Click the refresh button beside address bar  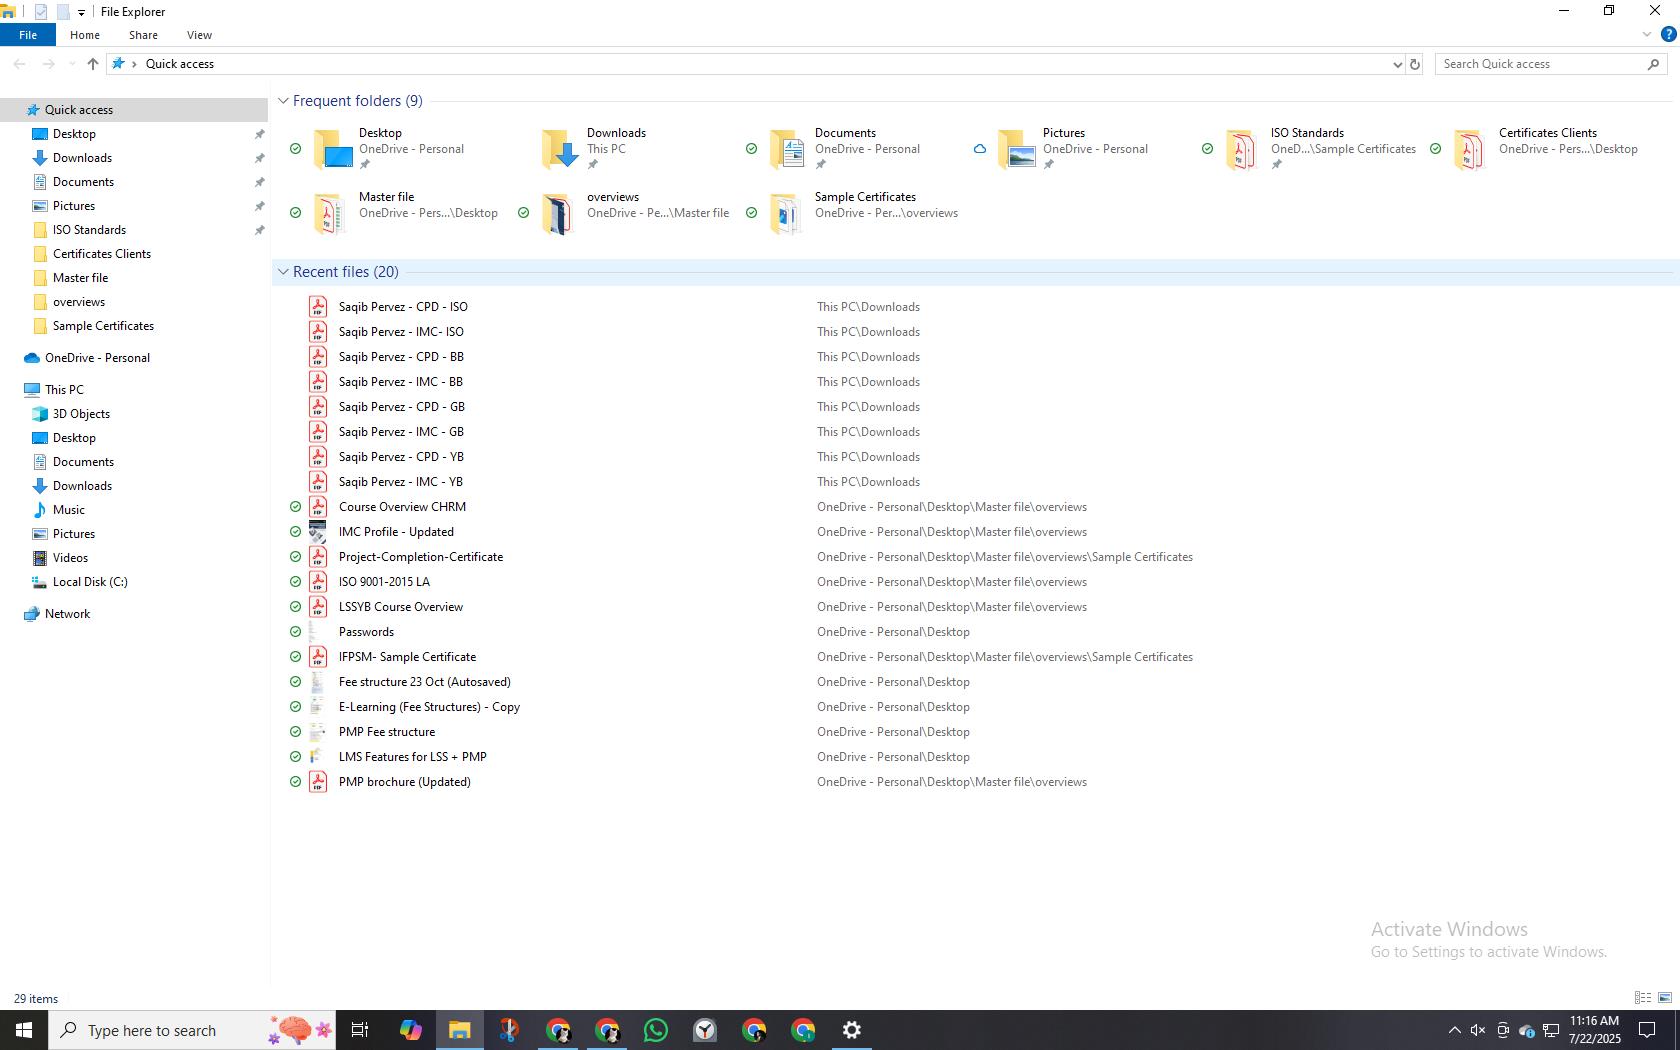click(x=1415, y=64)
